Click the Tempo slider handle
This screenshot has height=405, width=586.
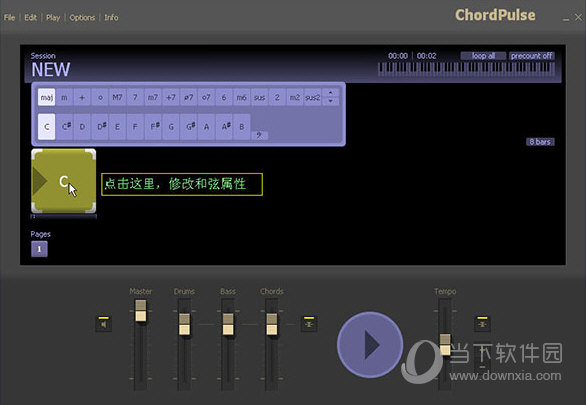[x=445, y=344]
